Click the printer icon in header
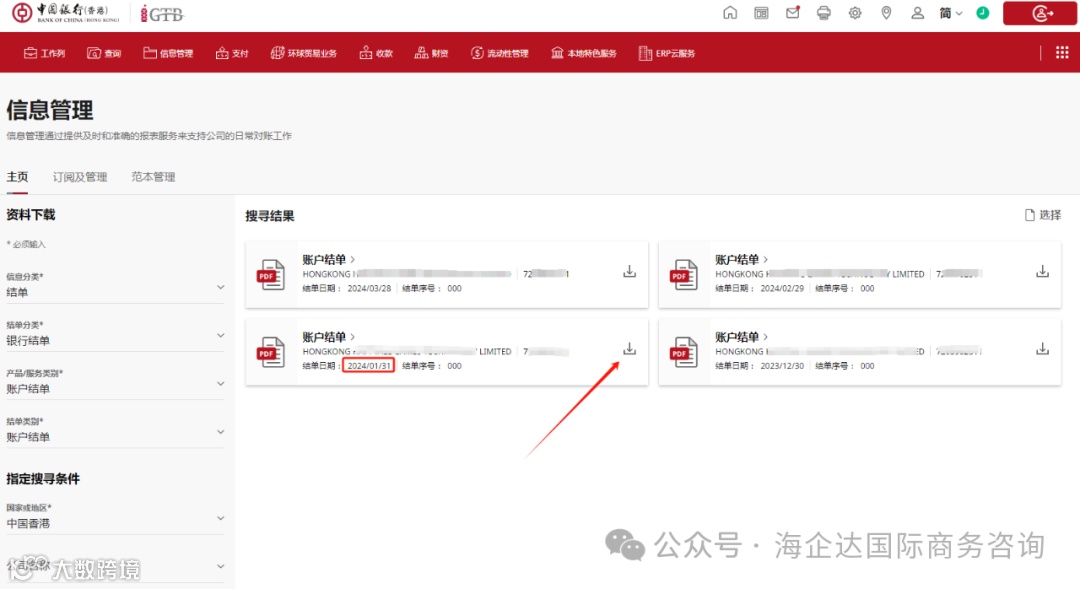The height and width of the screenshot is (589, 1080). click(x=824, y=13)
